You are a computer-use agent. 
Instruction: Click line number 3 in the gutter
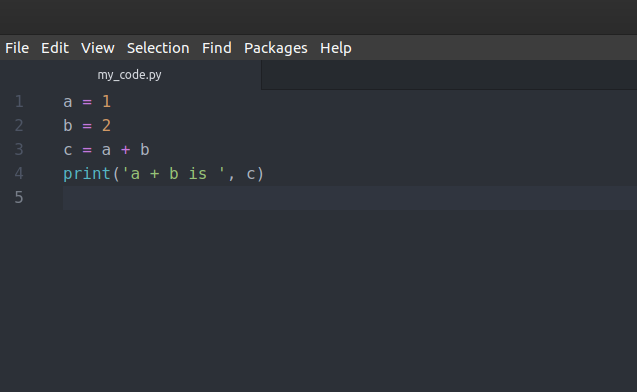[x=19, y=149]
